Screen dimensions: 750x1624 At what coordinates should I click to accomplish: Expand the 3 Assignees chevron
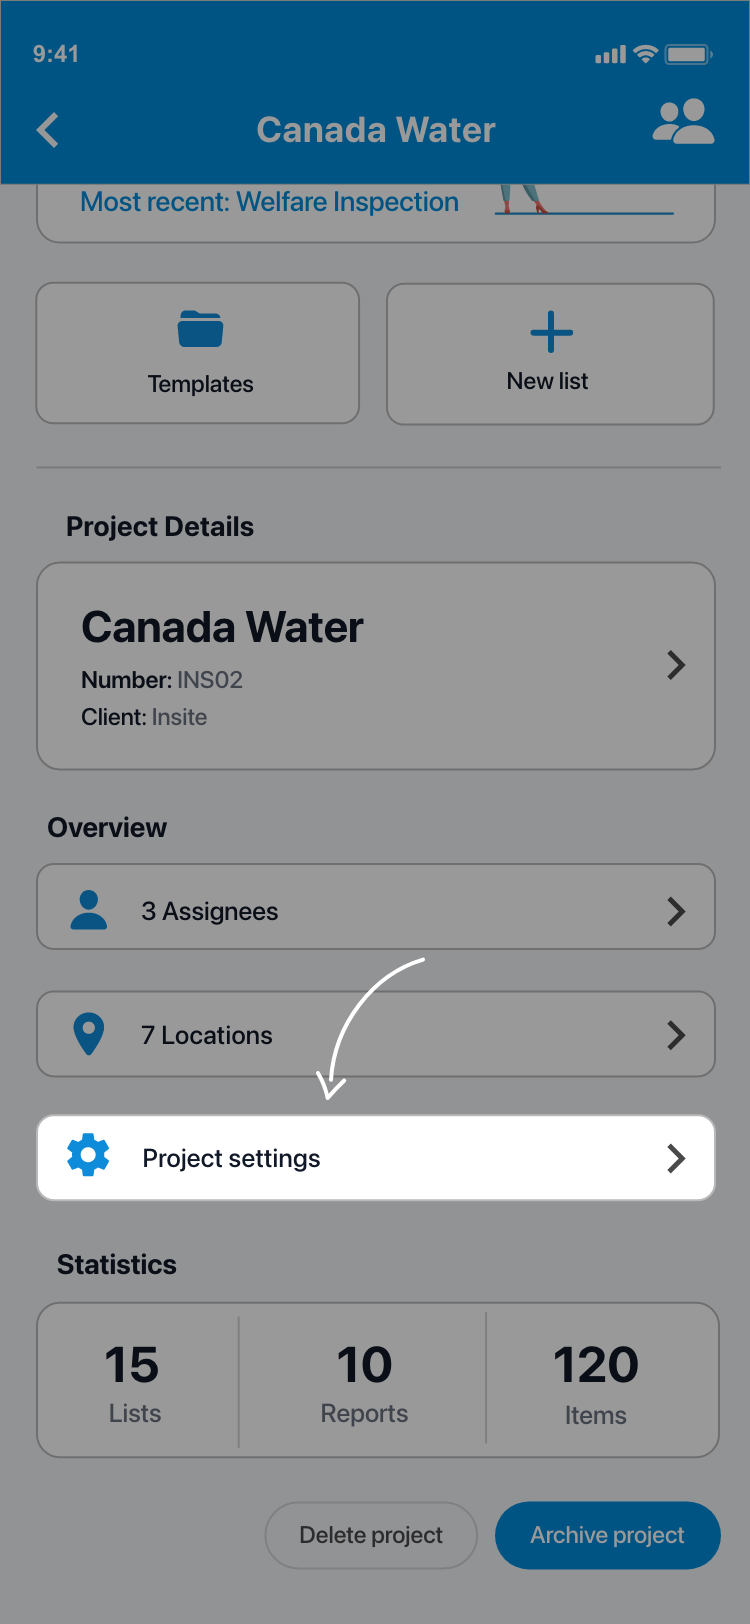click(x=676, y=911)
